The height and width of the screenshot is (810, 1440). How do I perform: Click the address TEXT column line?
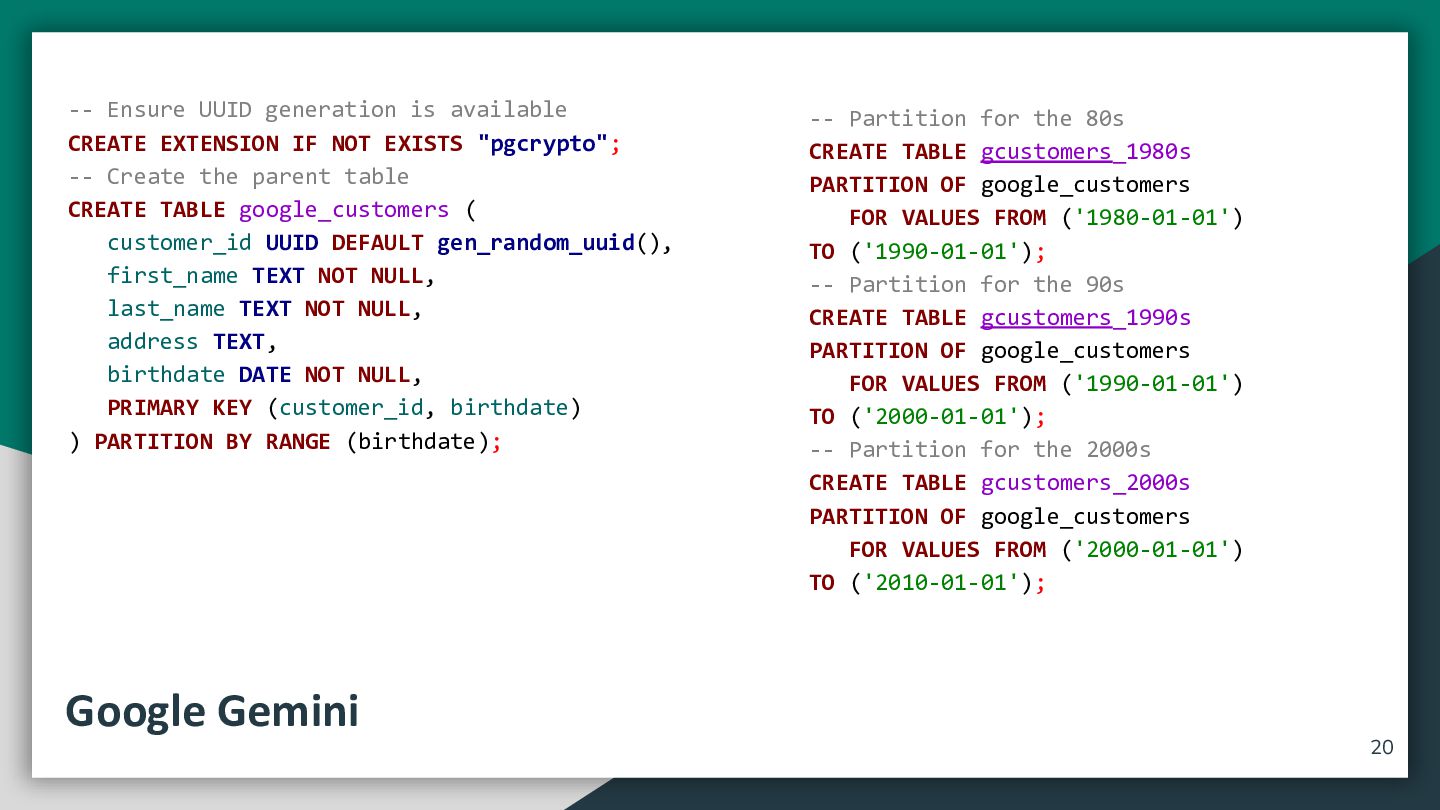click(192, 342)
